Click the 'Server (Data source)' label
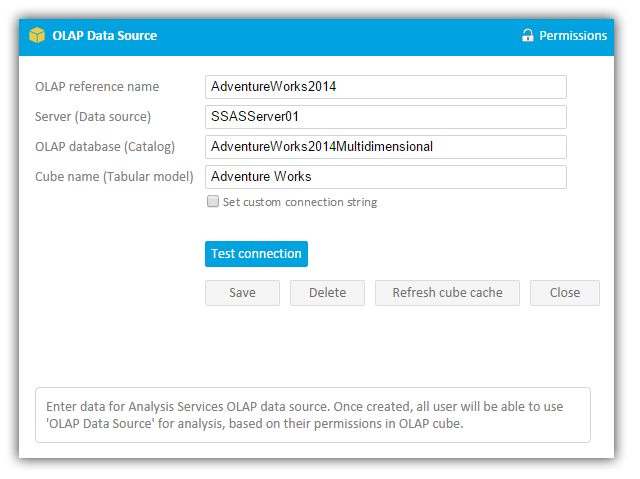Screen dimensions: 640x479 93,117
